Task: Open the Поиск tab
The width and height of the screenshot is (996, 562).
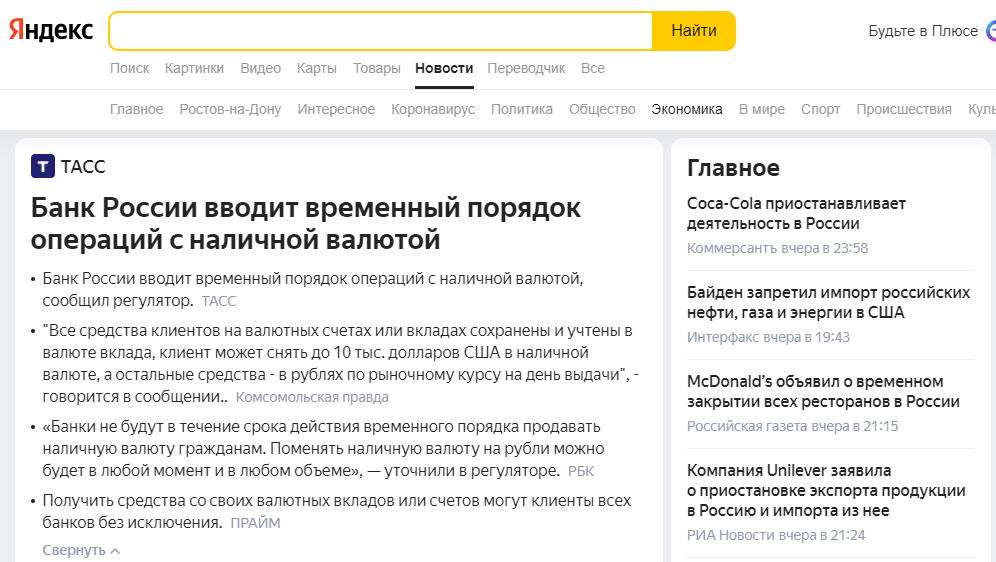Action: pos(130,68)
